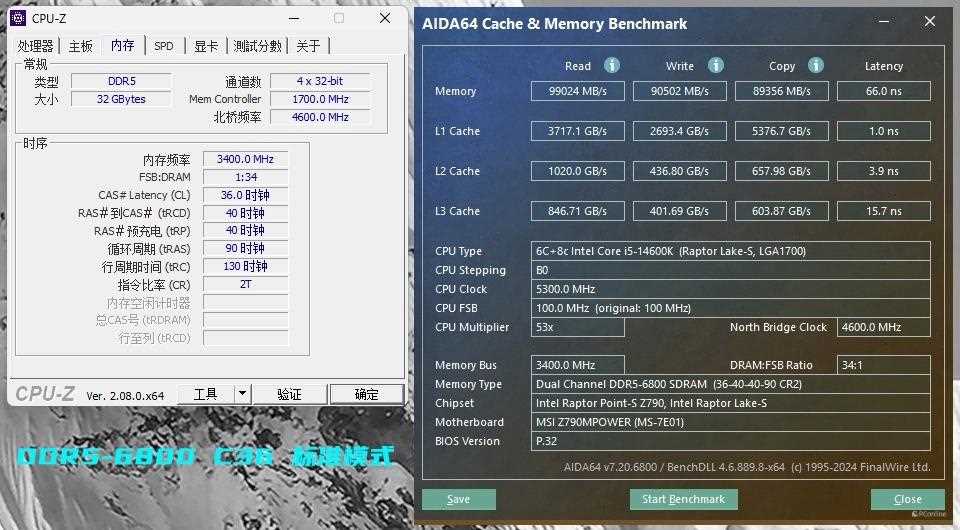The image size is (960, 530).
Task: Click the L3 Cache Read value 846.71 GB/s
Action: click(577, 211)
